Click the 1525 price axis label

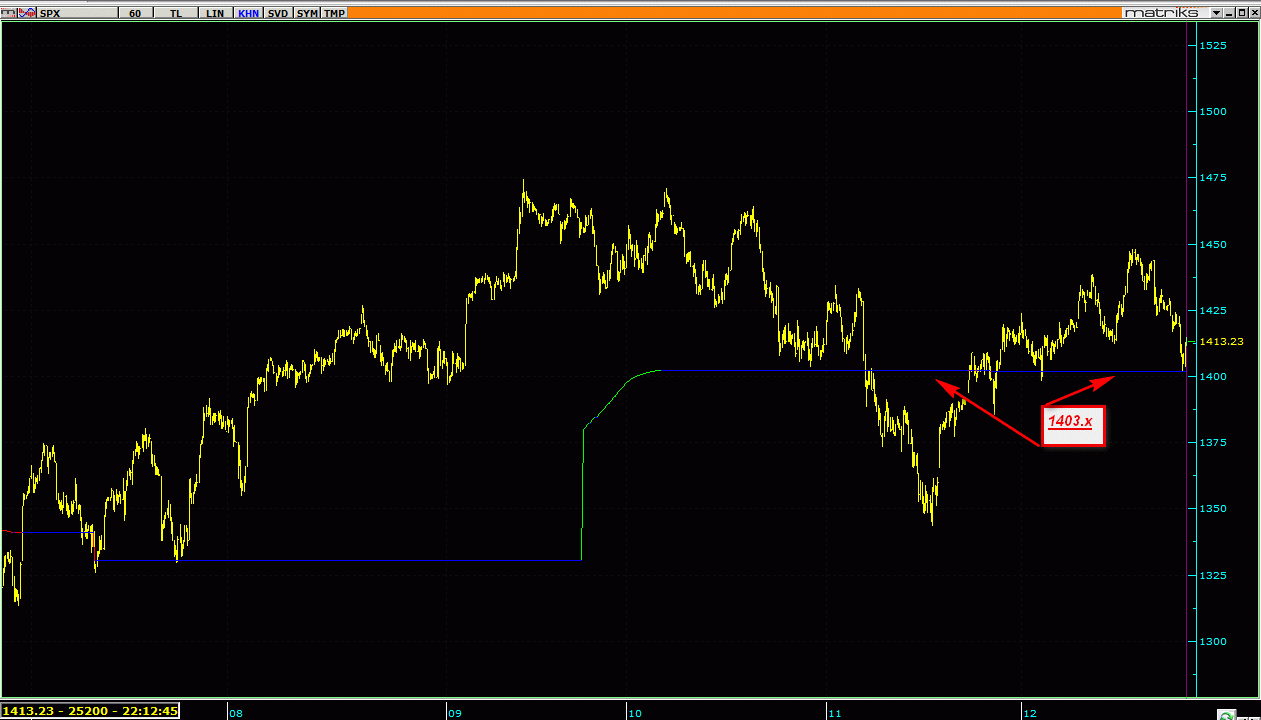1213,46
